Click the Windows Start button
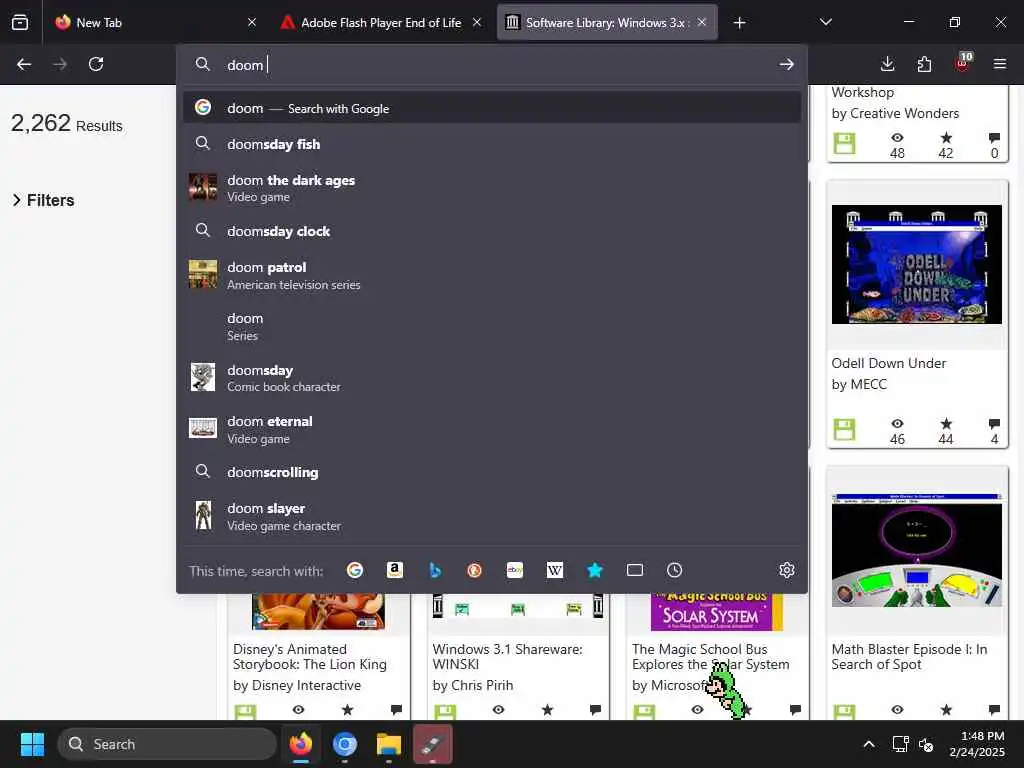1024x768 pixels. (32, 744)
